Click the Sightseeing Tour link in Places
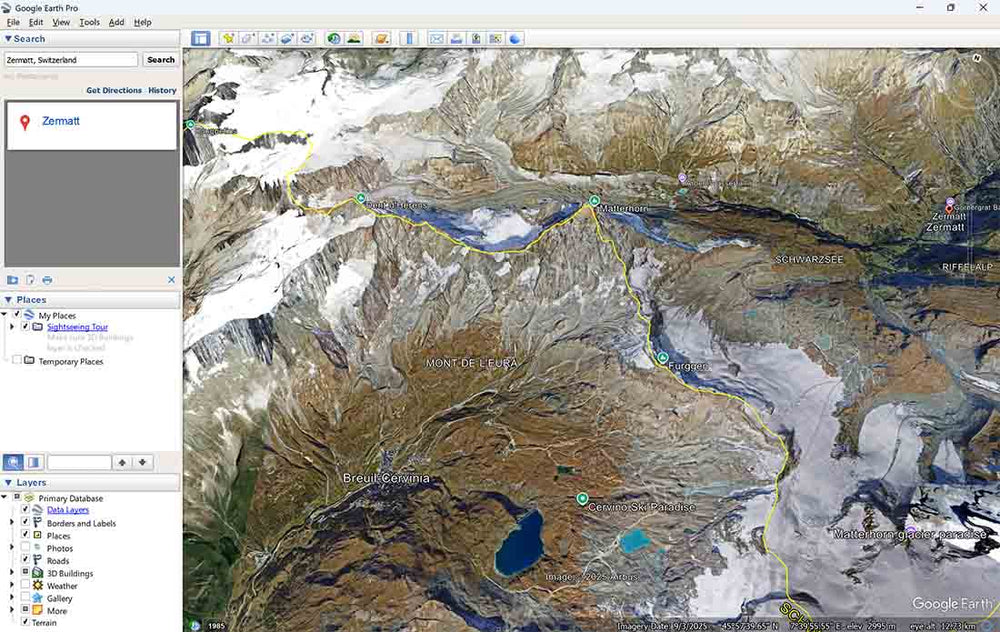Image resolution: width=1000 pixels, height=632 pixels. [77, 327]
